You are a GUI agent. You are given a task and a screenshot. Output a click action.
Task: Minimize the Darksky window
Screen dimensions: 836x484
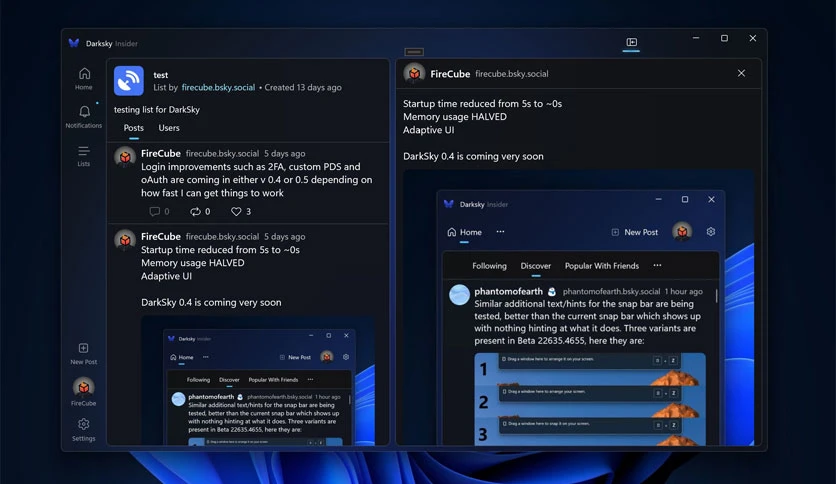[696, 38]
